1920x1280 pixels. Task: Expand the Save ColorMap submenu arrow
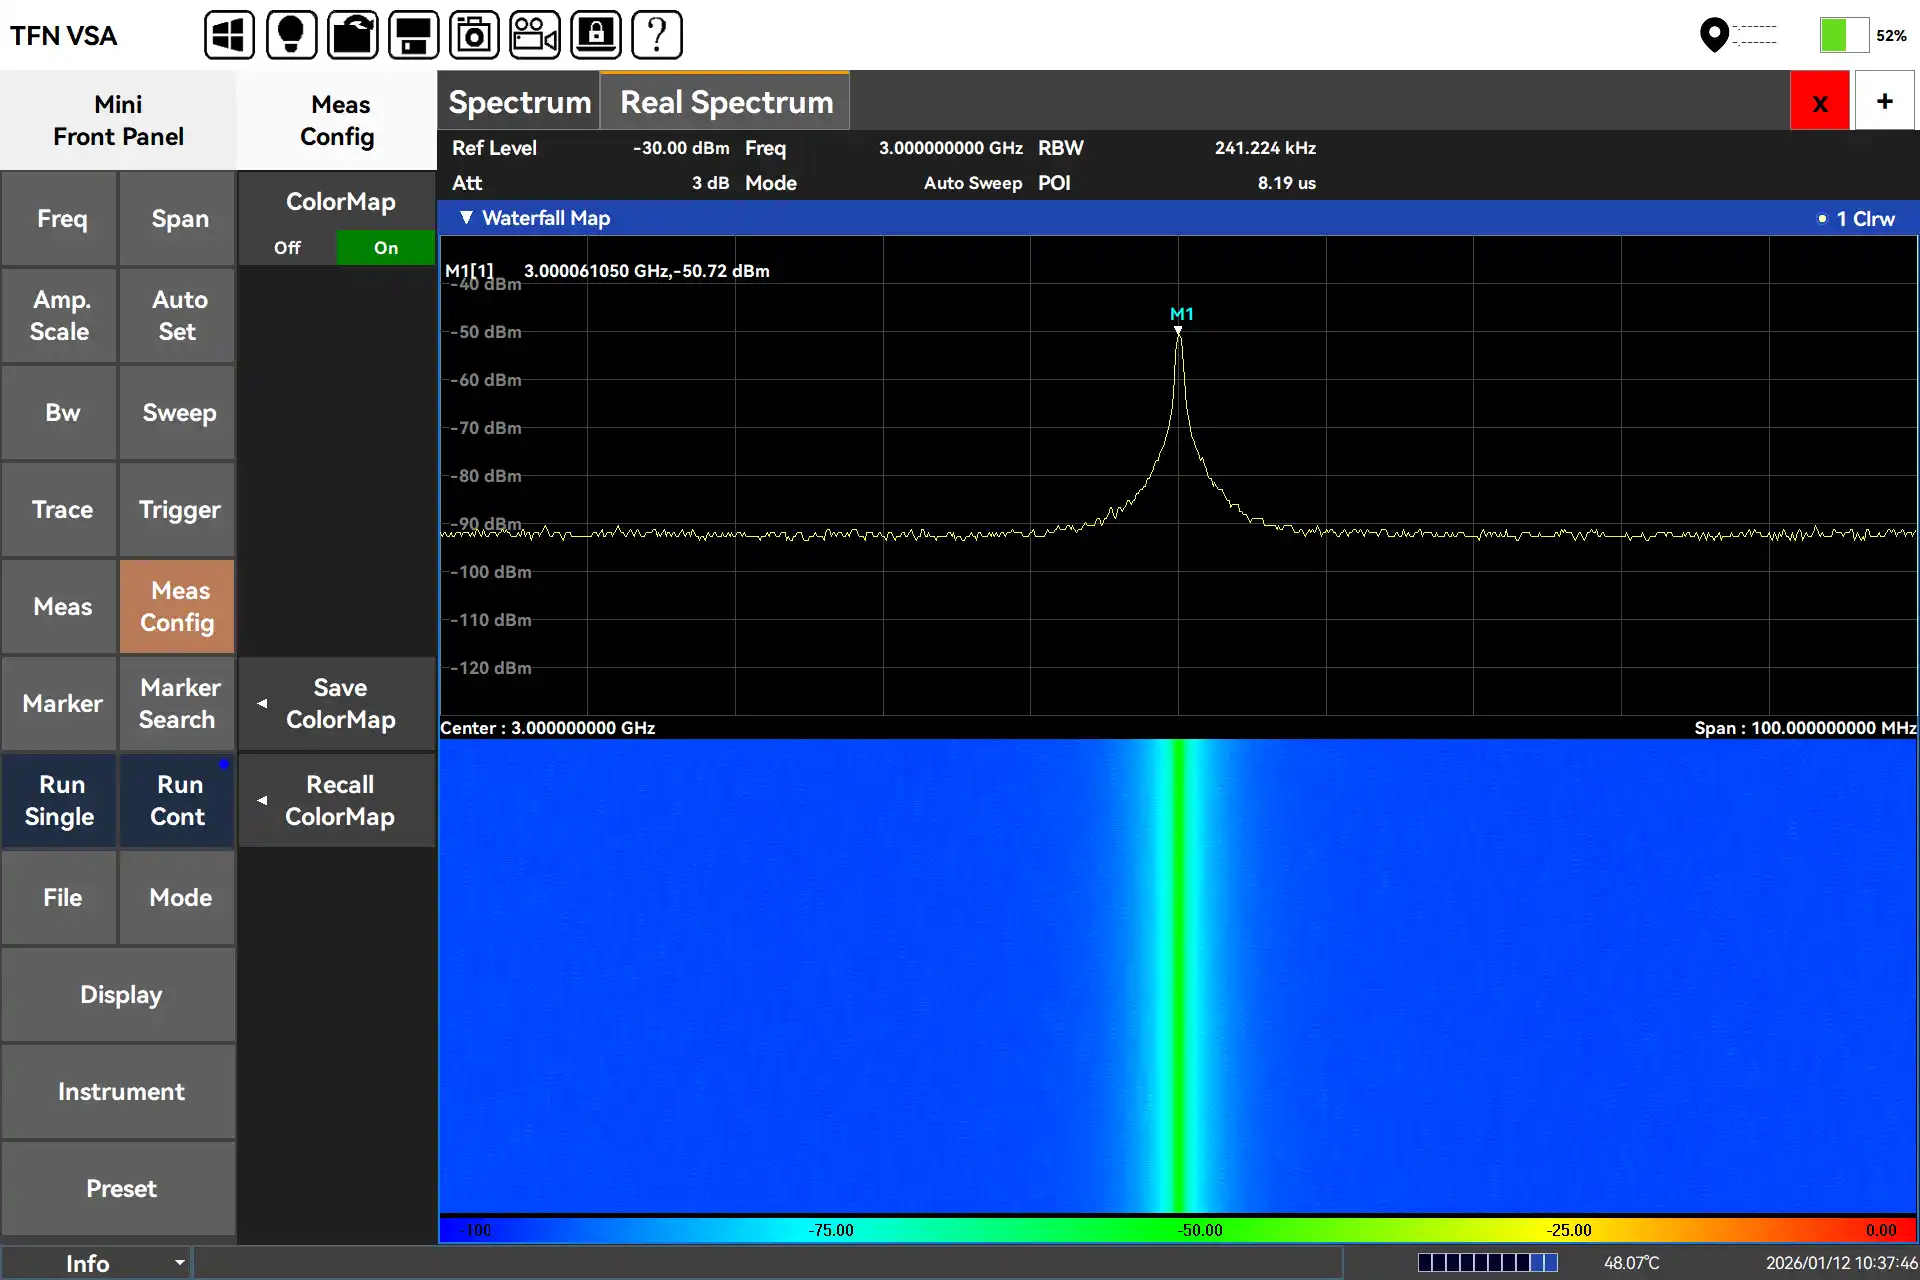(262, 704)
